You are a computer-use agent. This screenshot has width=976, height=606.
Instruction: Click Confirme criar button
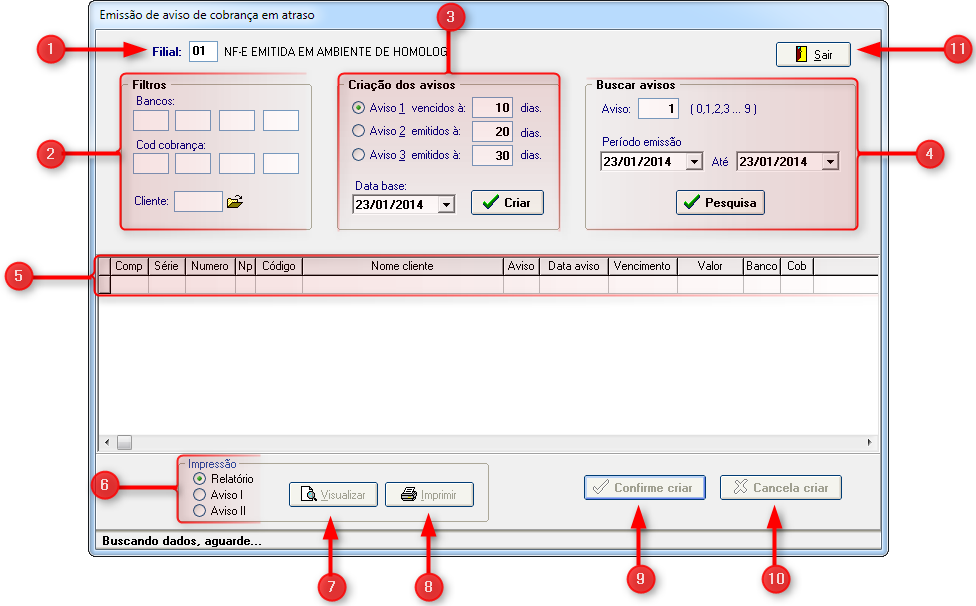(644, 488)
